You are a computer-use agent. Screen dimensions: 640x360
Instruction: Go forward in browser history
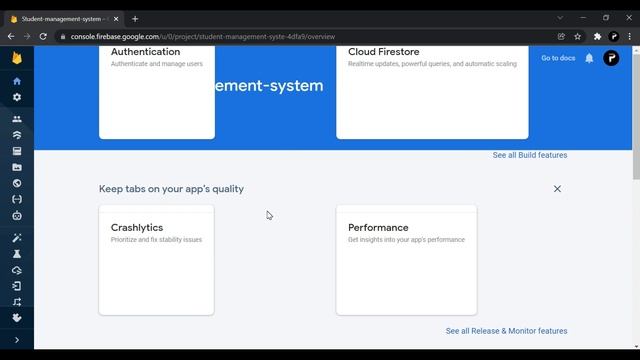27,36
